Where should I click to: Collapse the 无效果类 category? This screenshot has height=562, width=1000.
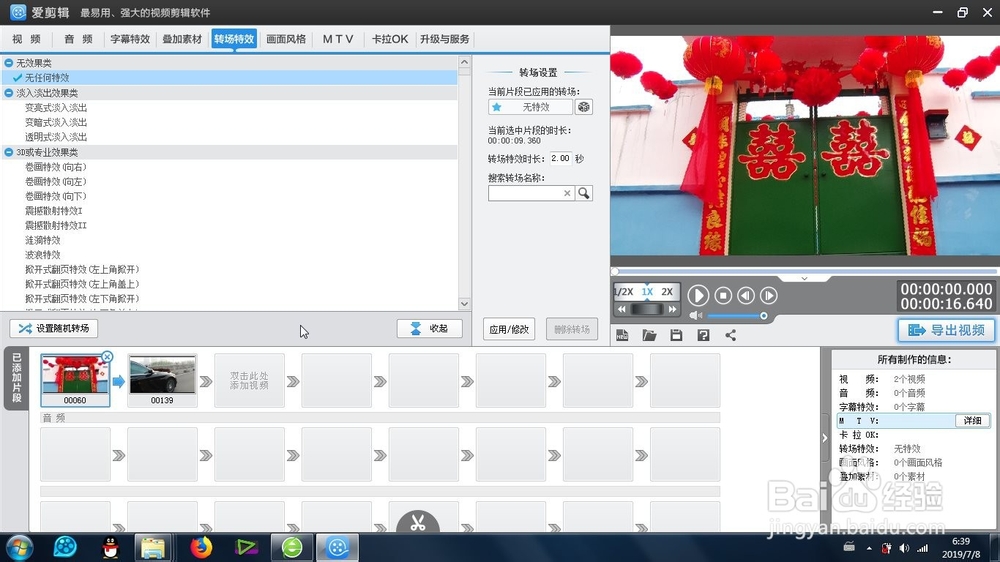pos(9,63)
